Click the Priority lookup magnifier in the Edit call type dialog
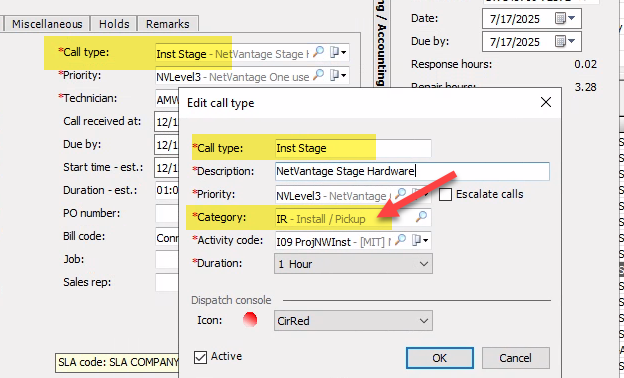Image resolution: width=624 pixels, height=378 pixels. 400,194
